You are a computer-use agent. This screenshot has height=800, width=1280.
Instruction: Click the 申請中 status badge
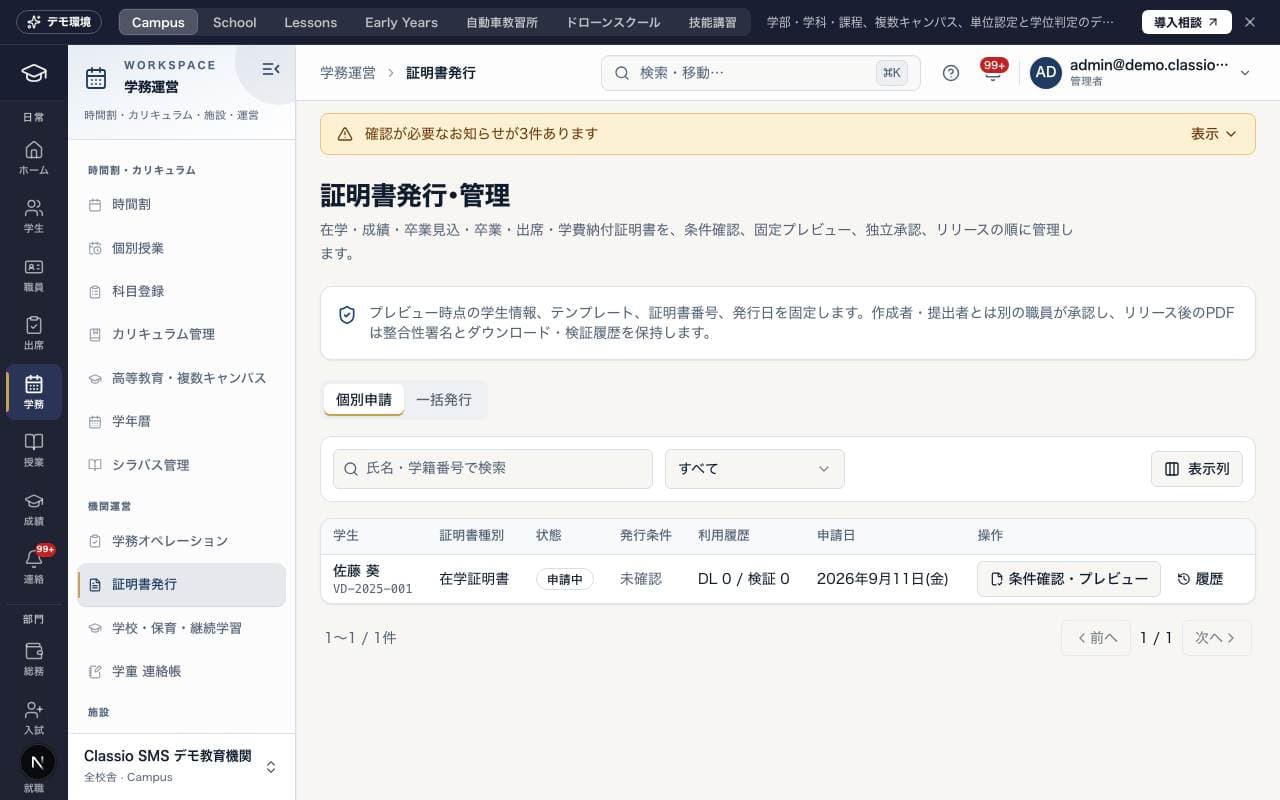[x=565, y=579]
